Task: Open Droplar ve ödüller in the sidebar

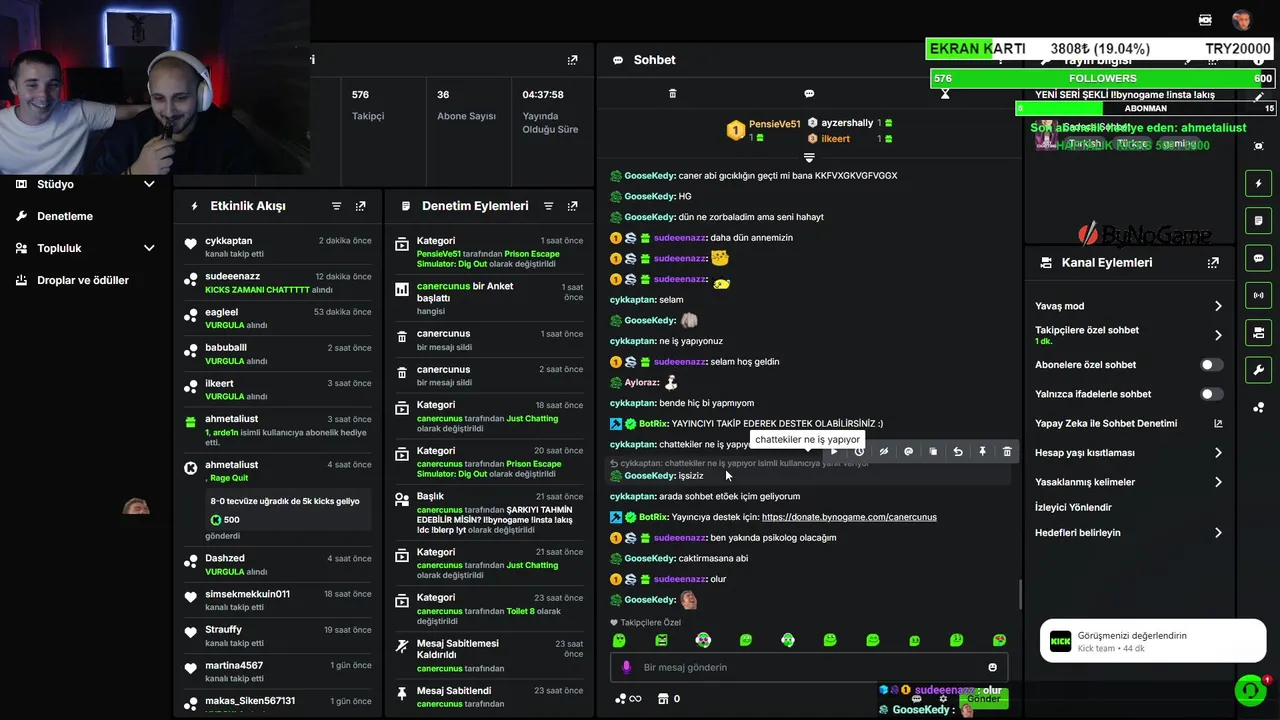Action: click(83, 280)
